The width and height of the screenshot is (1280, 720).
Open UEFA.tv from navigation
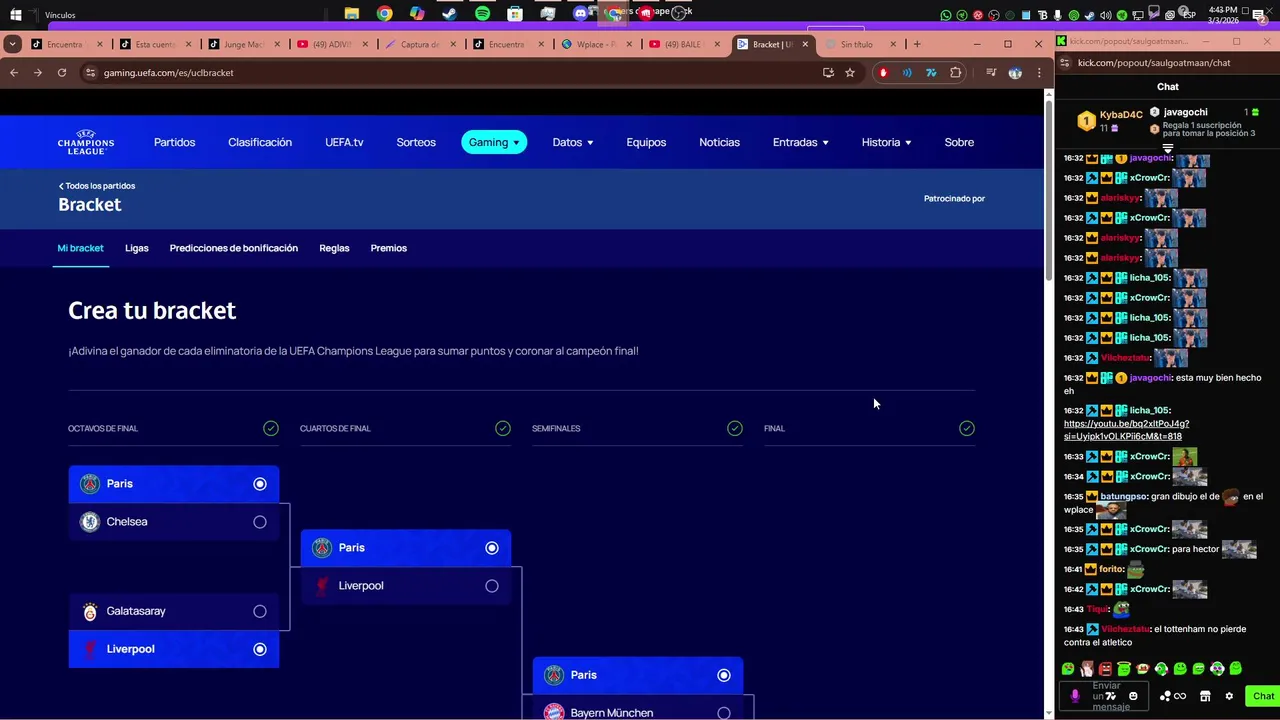click(344, 142)
